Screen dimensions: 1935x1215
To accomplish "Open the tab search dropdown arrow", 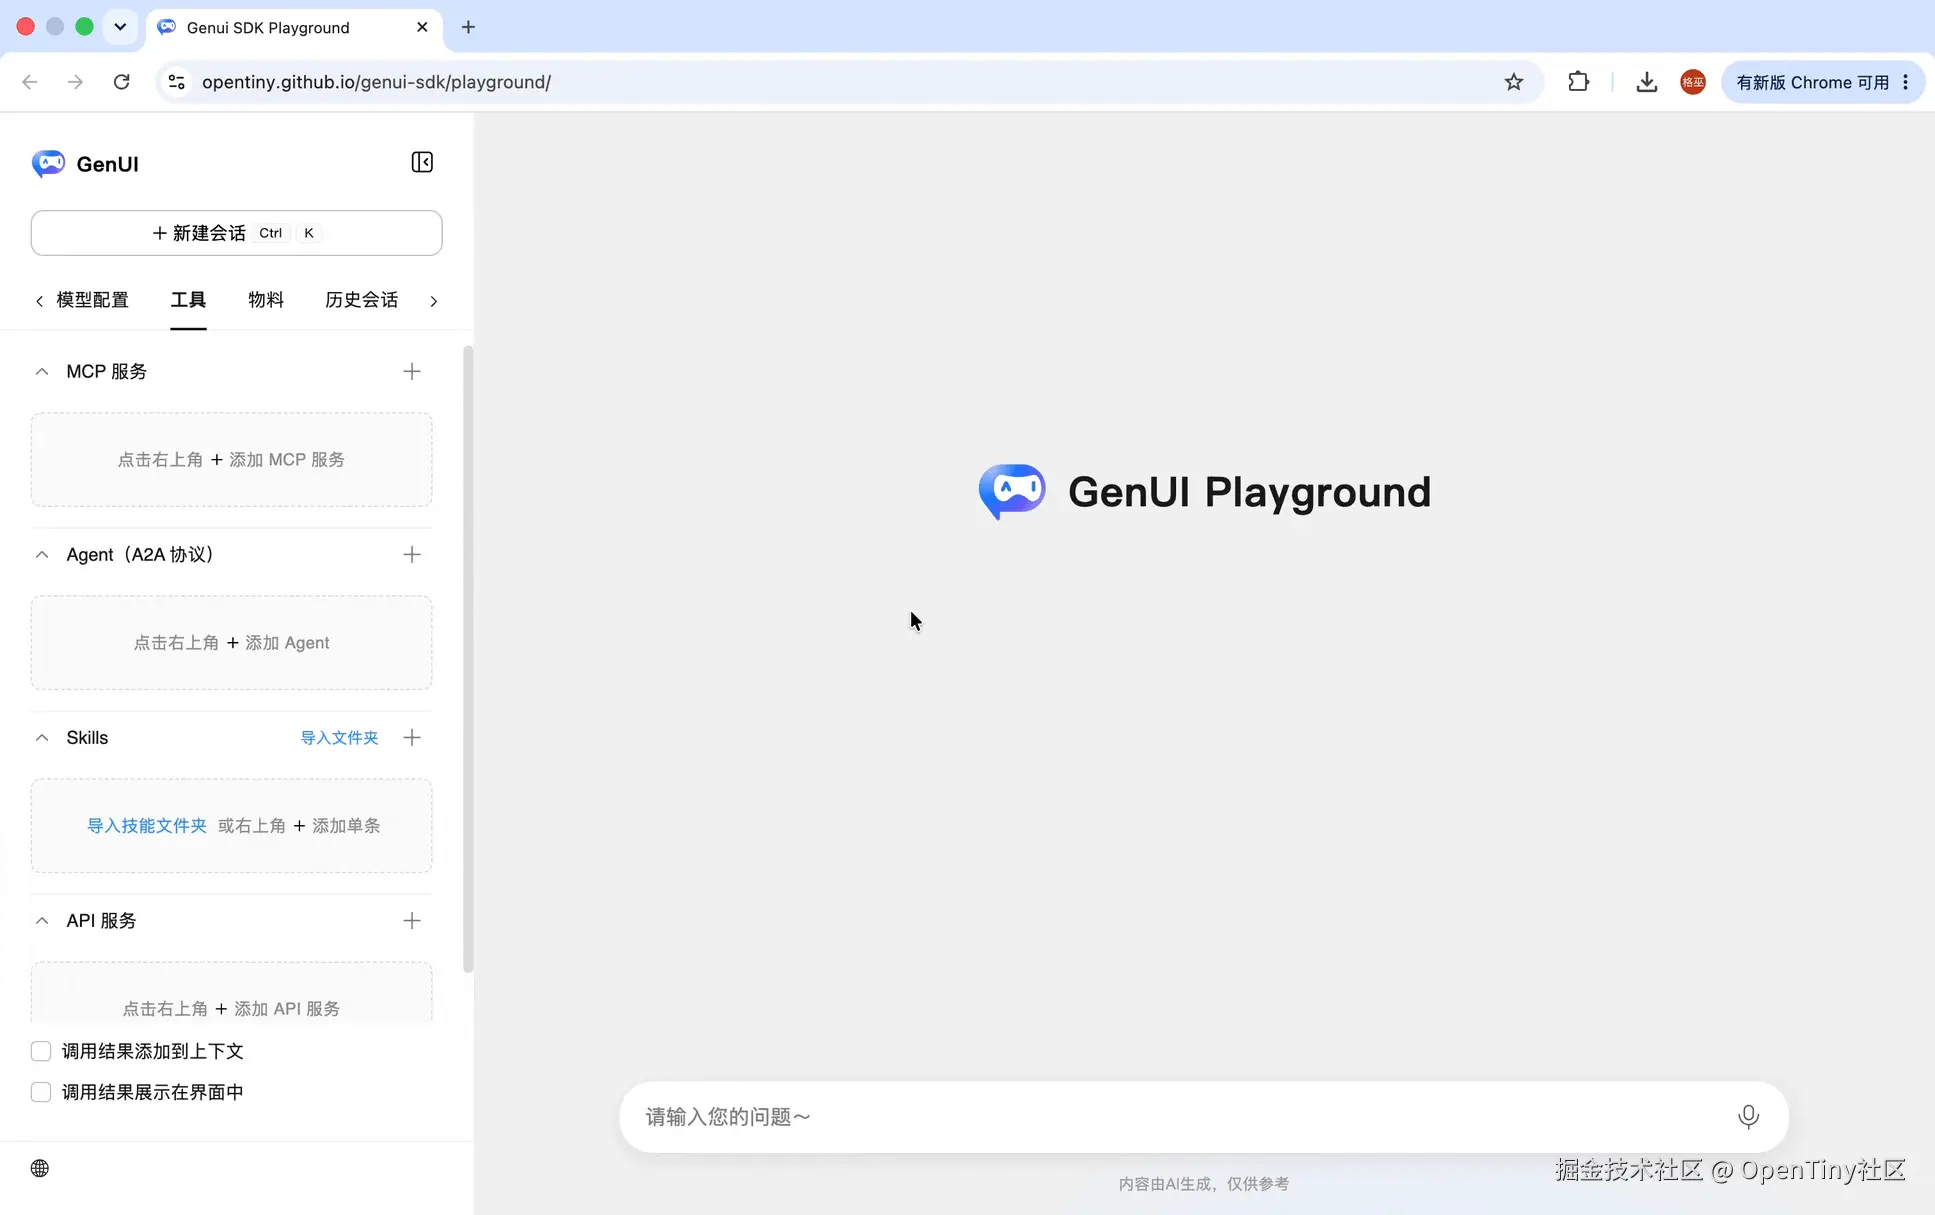I will point(120,27).
